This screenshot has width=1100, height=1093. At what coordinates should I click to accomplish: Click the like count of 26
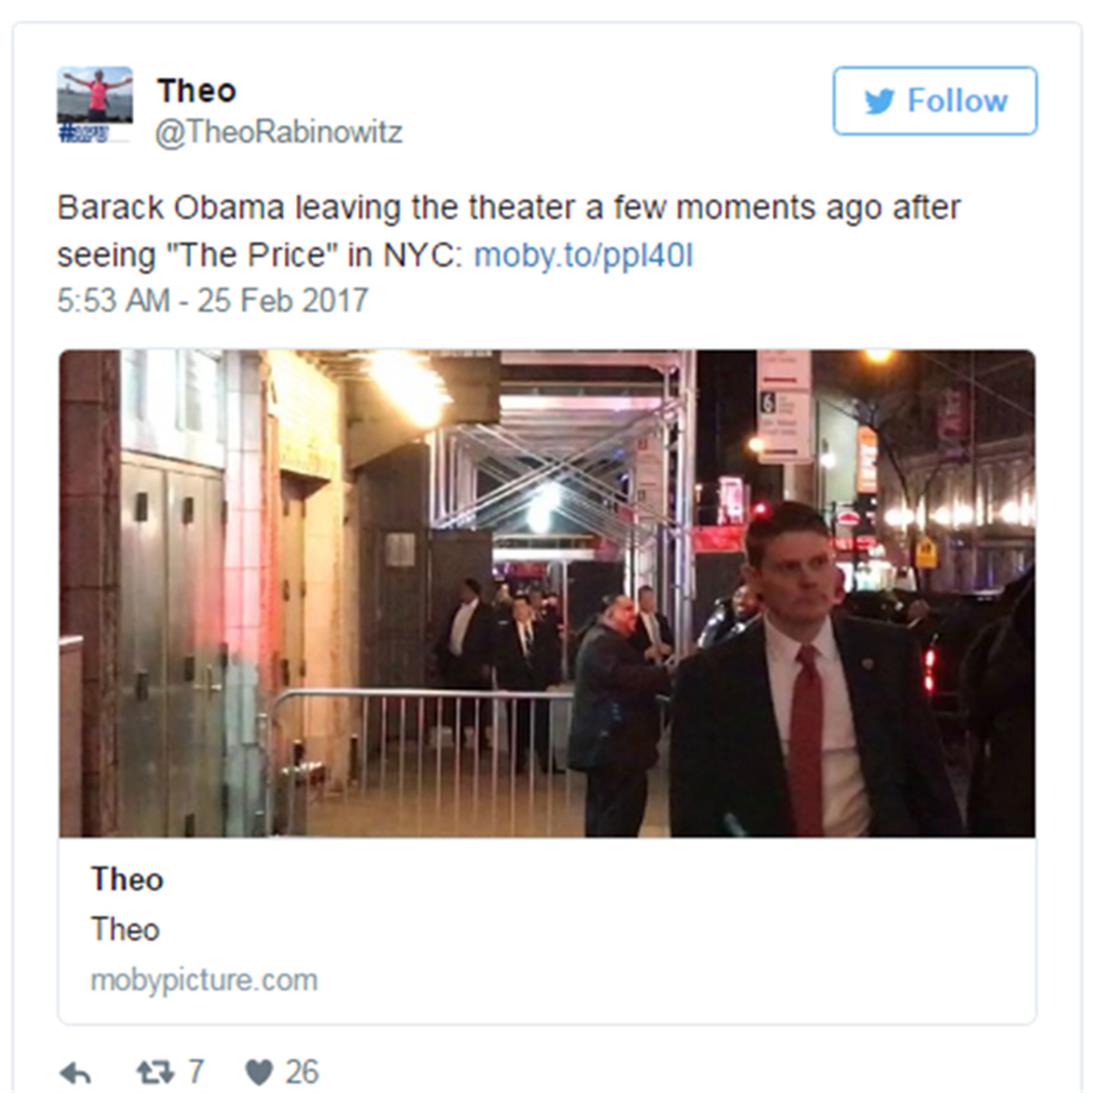[x=302, y=1073]
